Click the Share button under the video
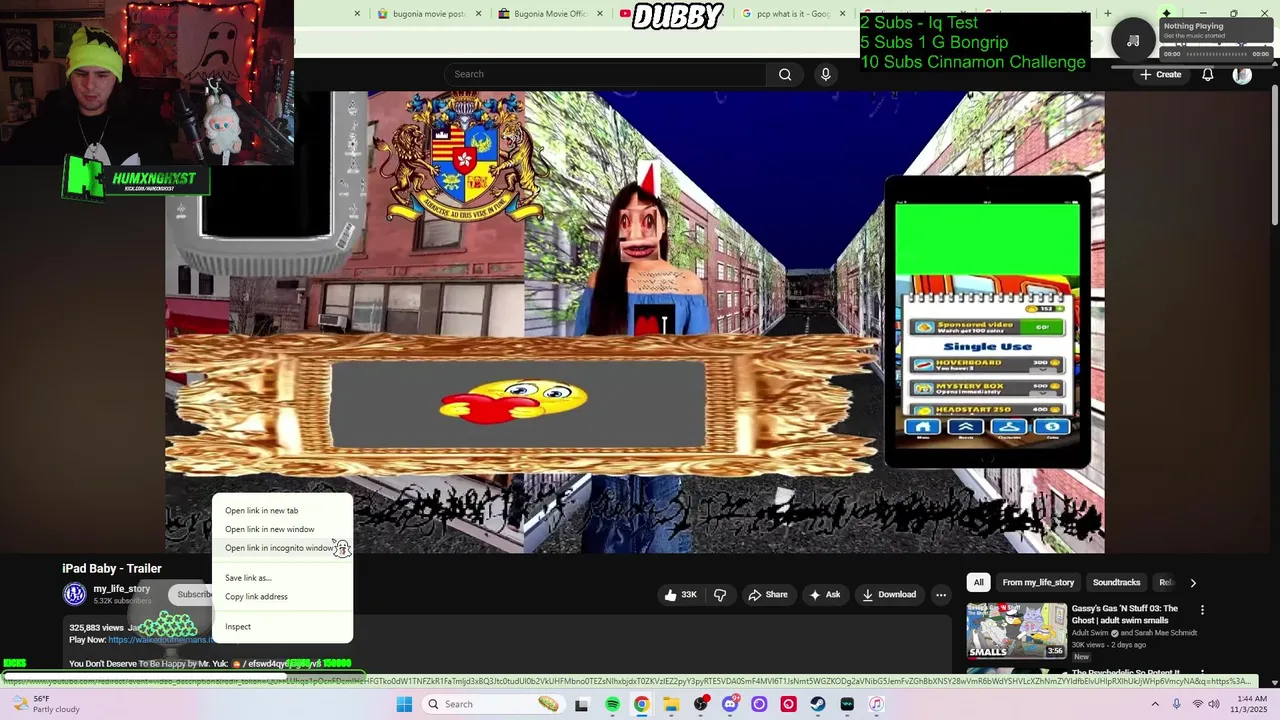Image resolution: width=1280 pixels, height=720 pixels. 767,595
